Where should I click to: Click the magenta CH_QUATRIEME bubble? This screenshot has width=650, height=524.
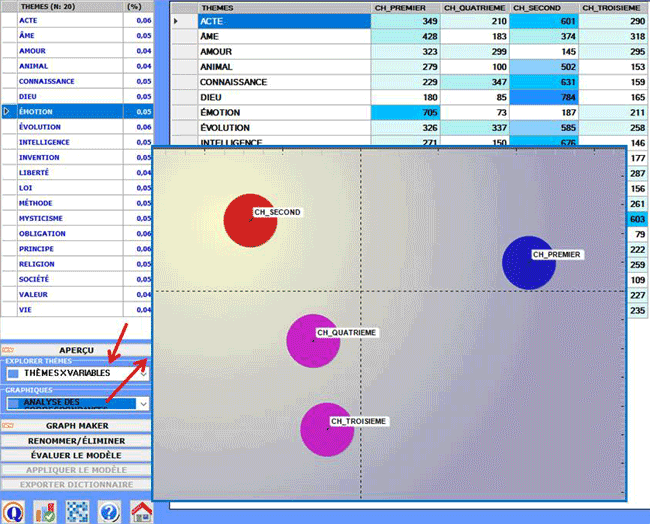[313, 341]
